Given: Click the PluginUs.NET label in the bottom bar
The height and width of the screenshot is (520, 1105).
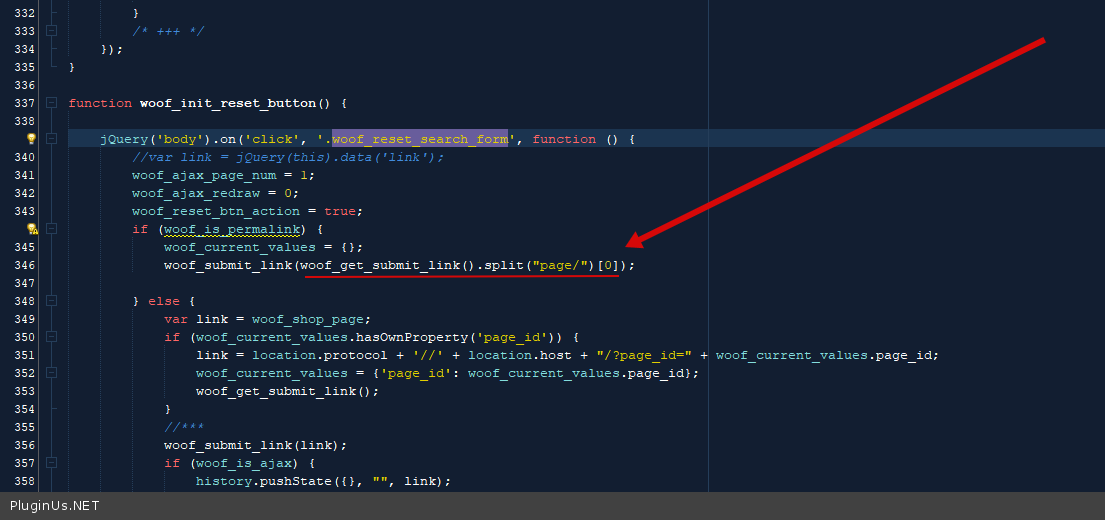Looking at the screenshot, I should point(55,506).
